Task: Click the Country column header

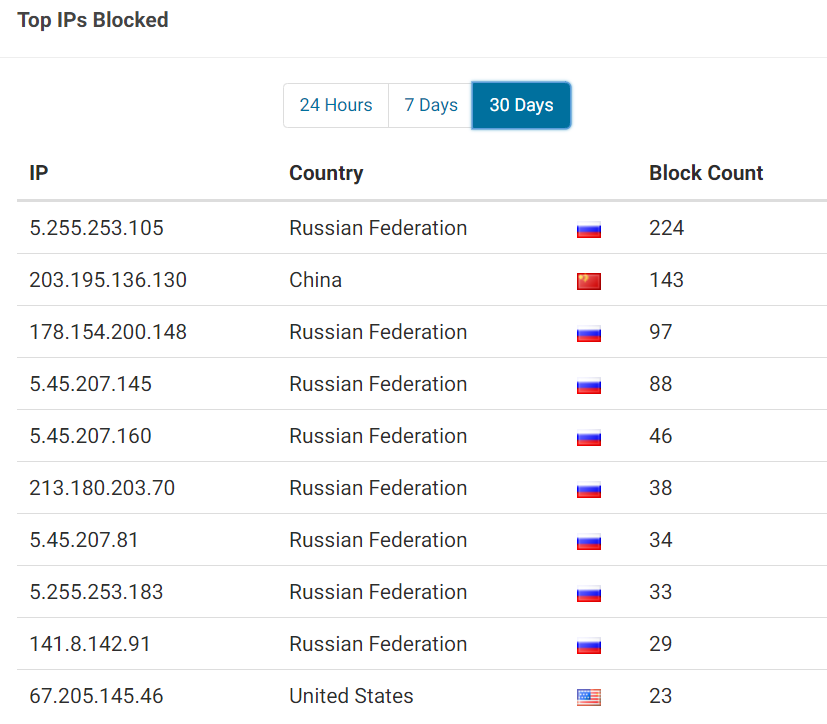Action: 326,173
